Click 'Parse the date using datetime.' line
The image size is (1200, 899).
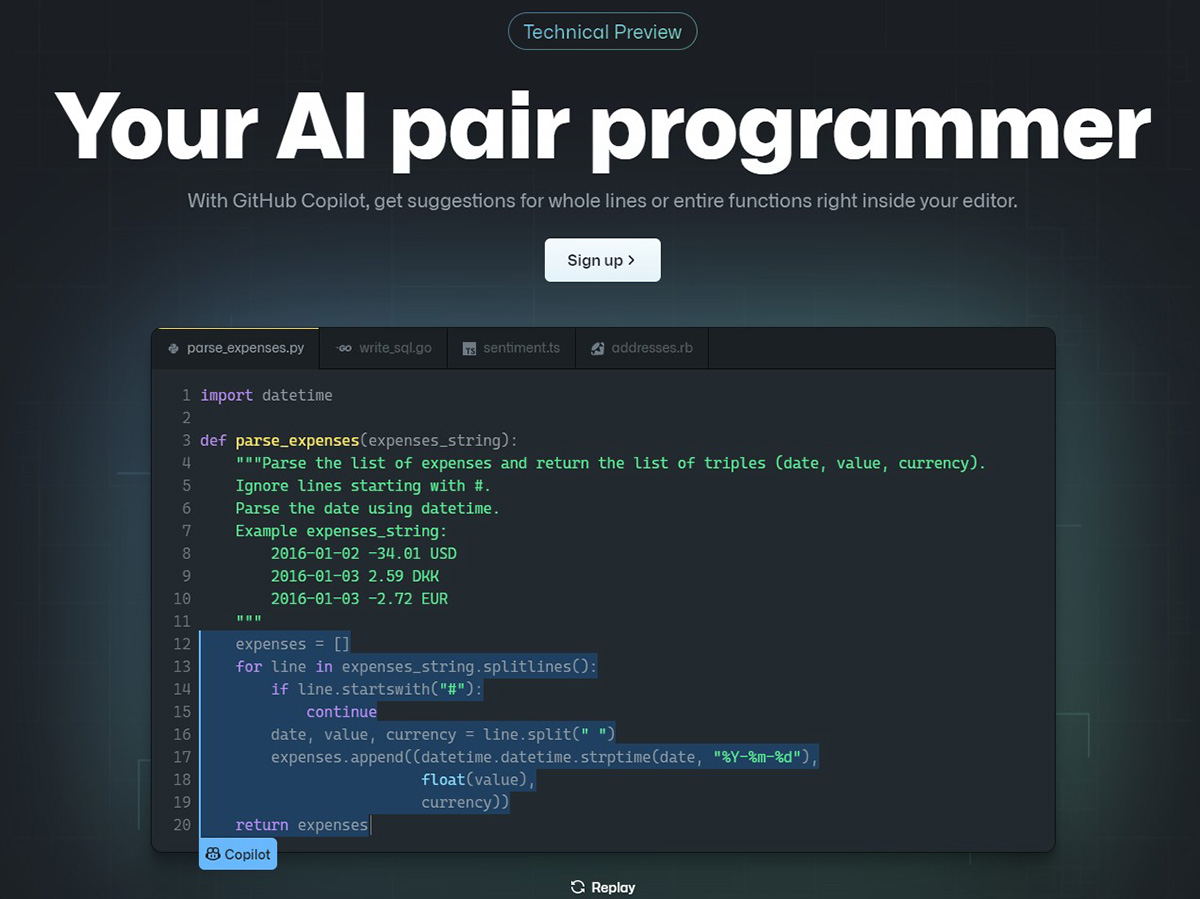(x=368, y=508)
